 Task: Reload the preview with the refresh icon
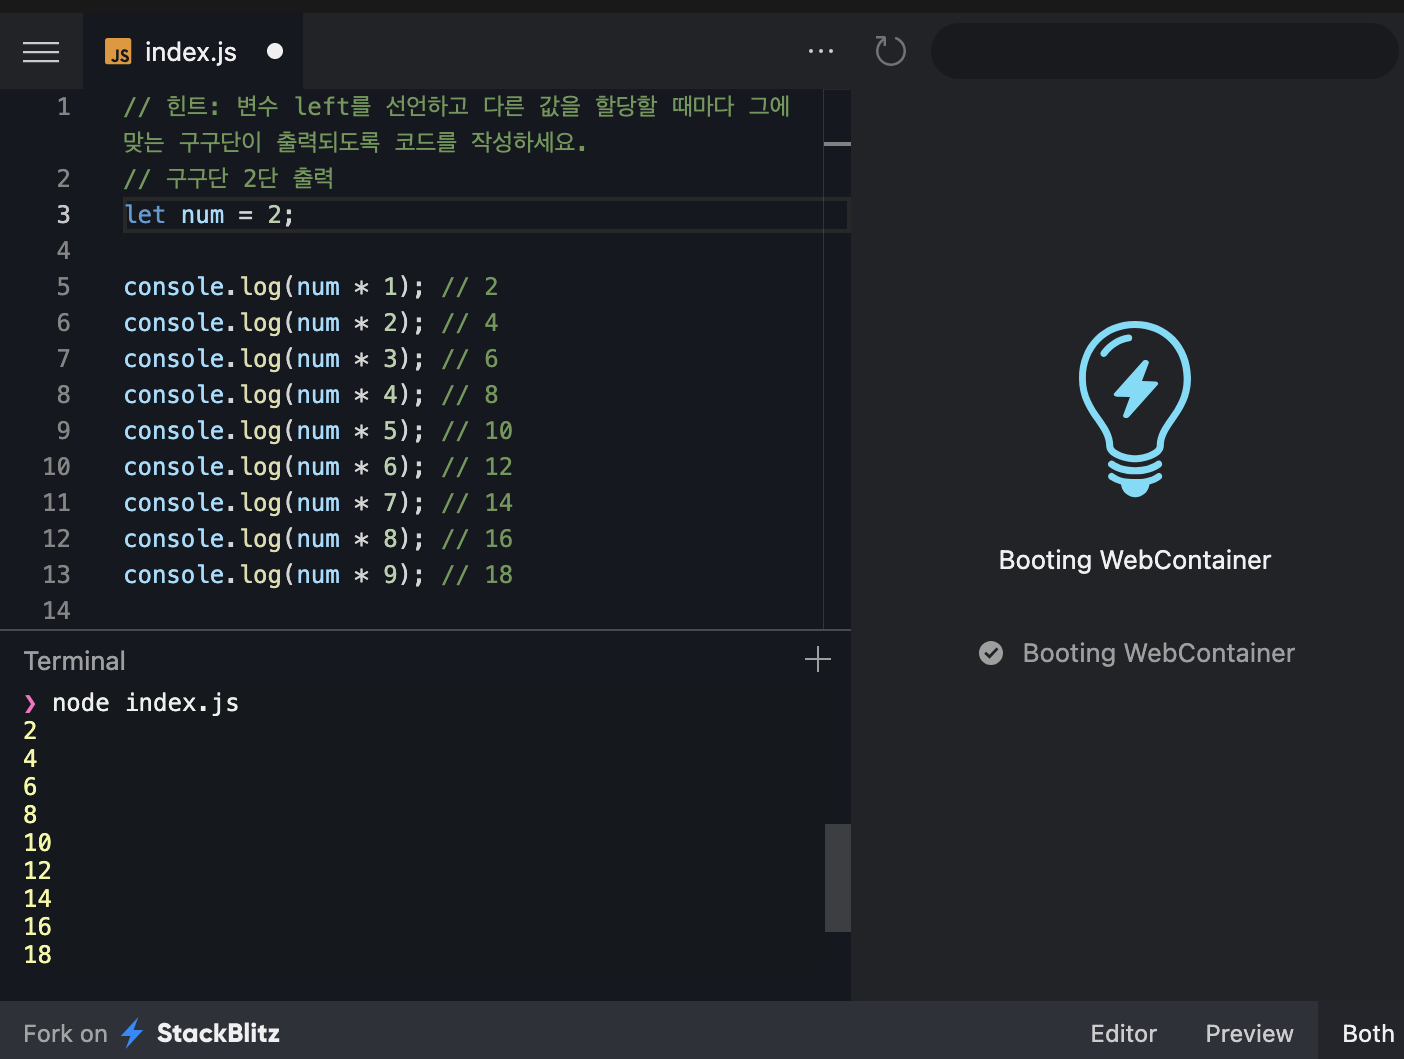click(x=890, y=51)
